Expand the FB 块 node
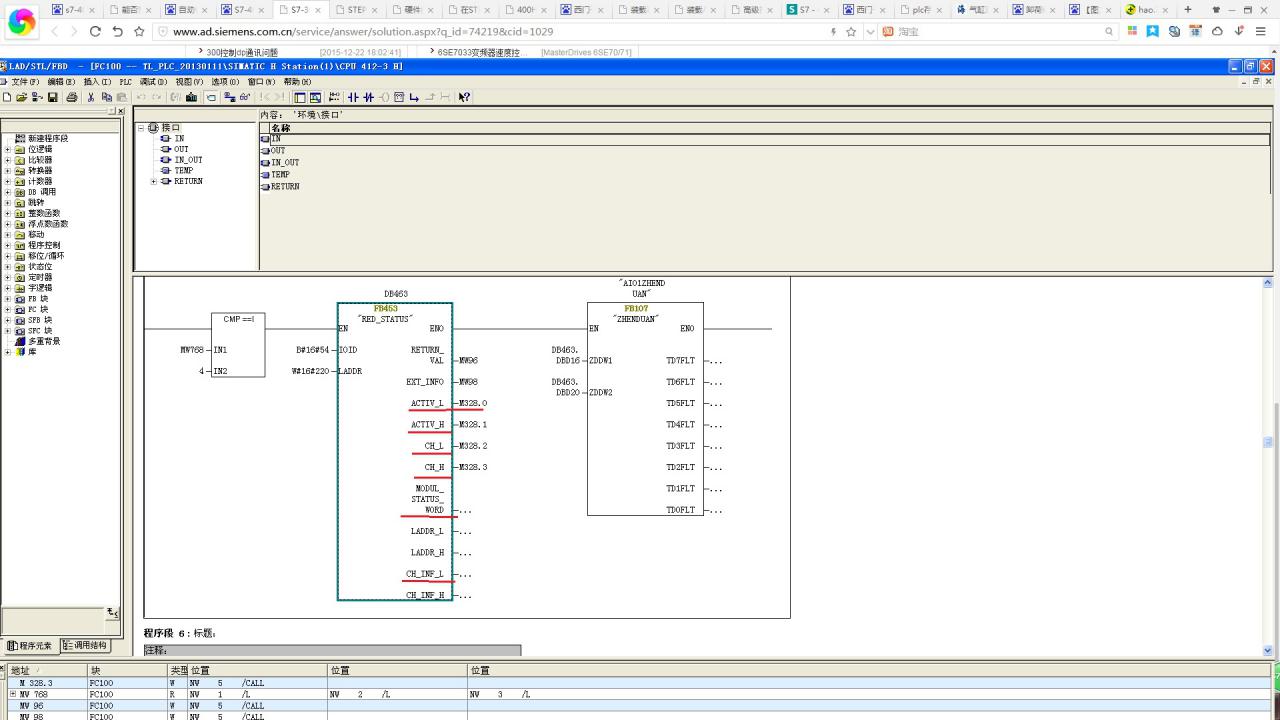The width and height of the screenshot is (1280, 720). point(8,298)
